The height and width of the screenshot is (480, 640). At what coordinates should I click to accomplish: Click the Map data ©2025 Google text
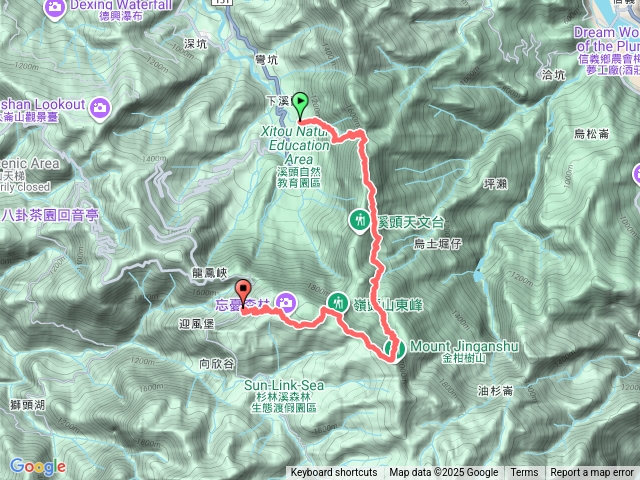pos(444,473)
